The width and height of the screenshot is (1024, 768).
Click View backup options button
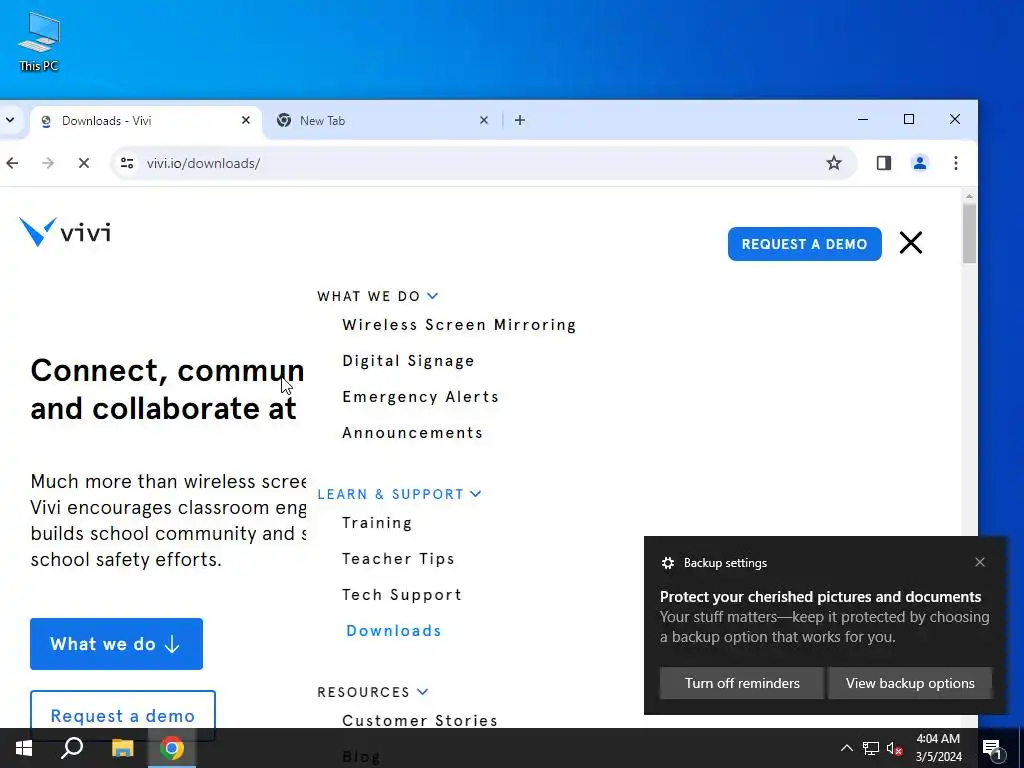pos(910,683)
